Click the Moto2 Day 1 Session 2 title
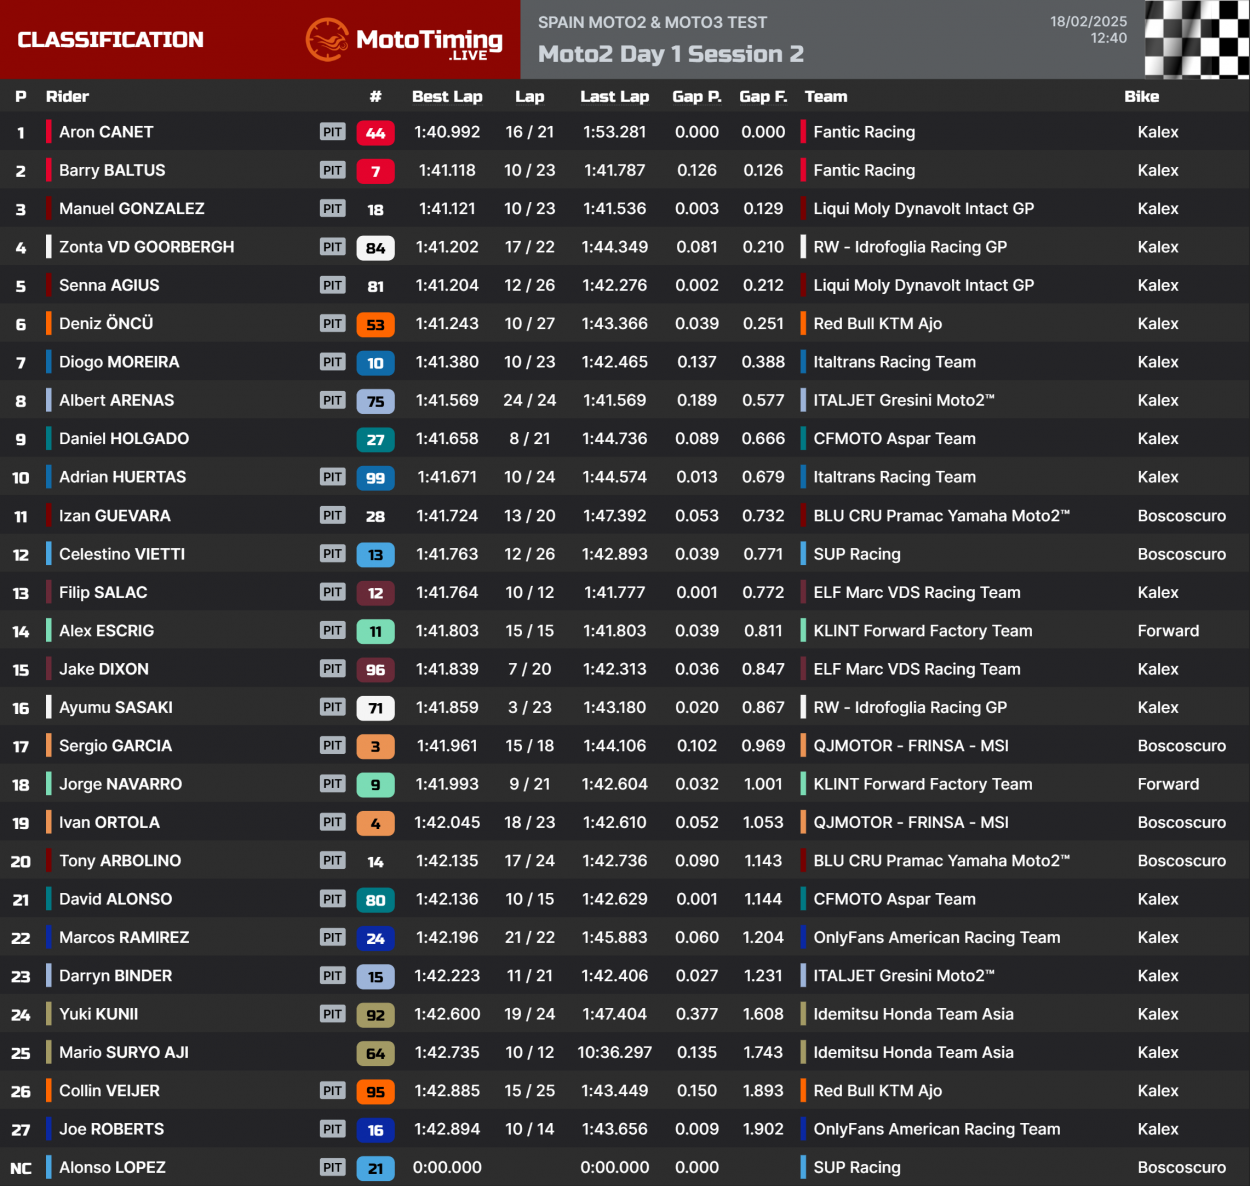The image size is (1250, 1186). [670, 54]
